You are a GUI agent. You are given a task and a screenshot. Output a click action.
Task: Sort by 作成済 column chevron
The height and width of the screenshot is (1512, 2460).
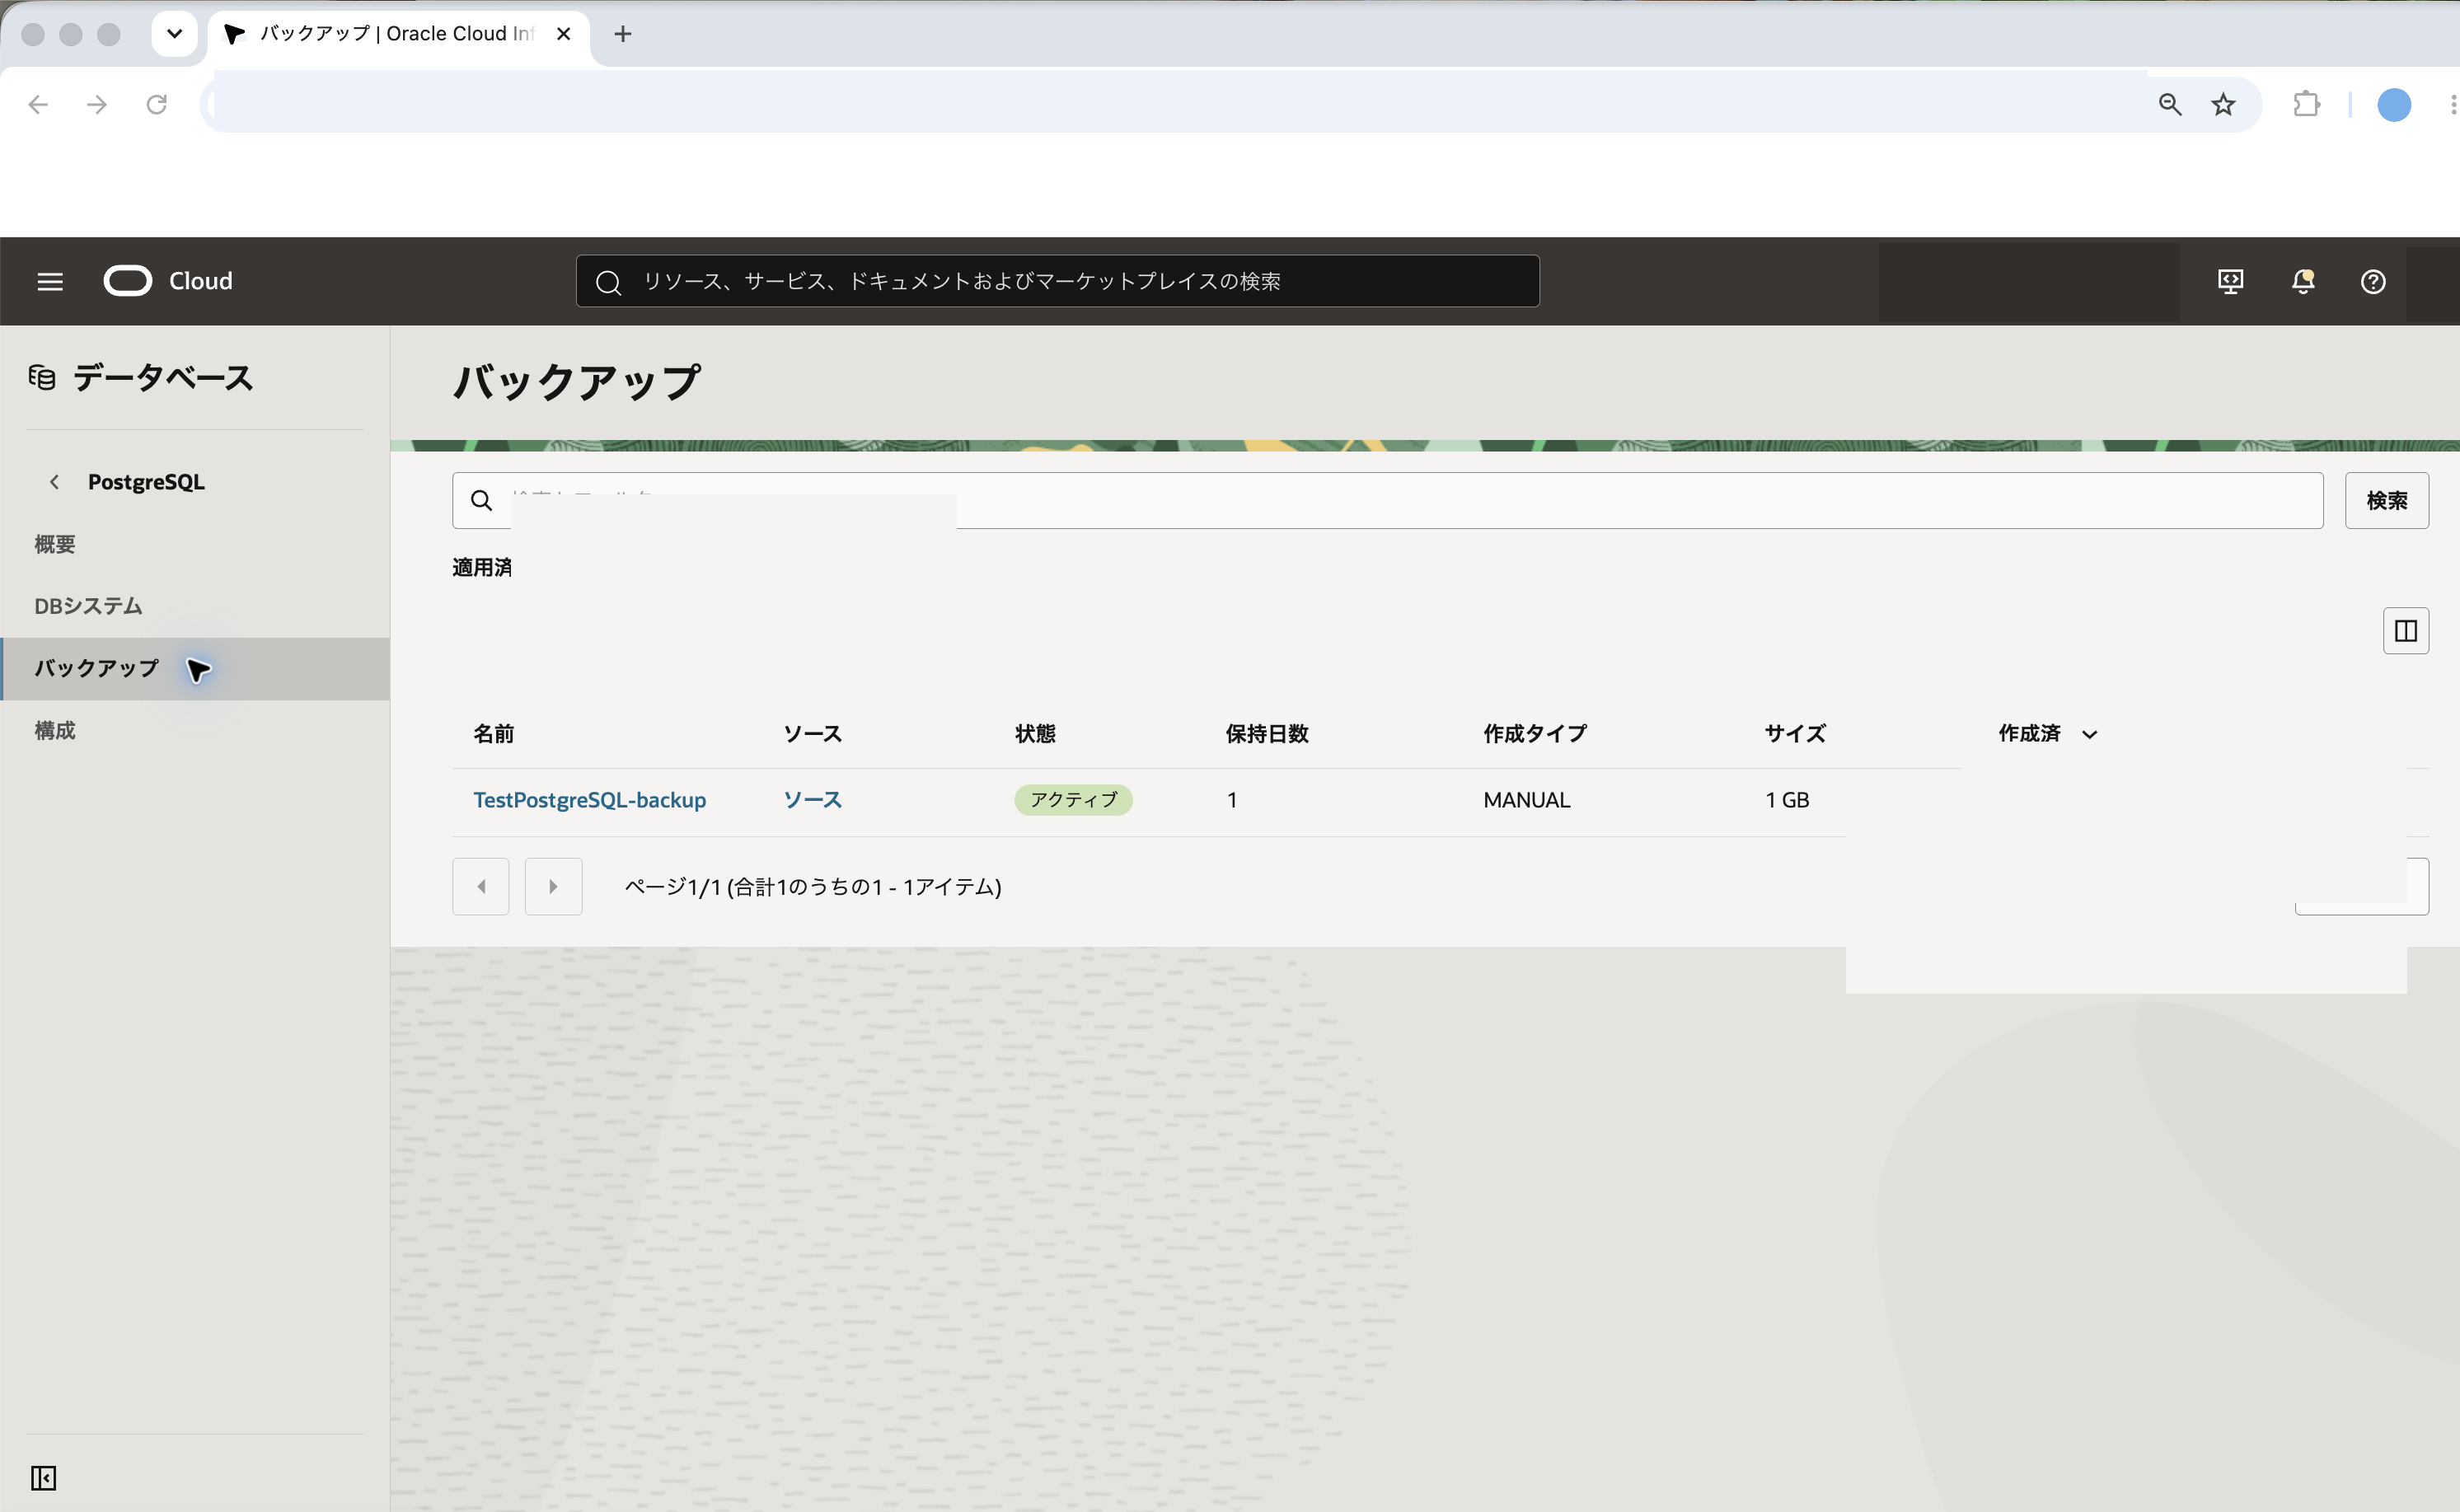pos(2089,735)
